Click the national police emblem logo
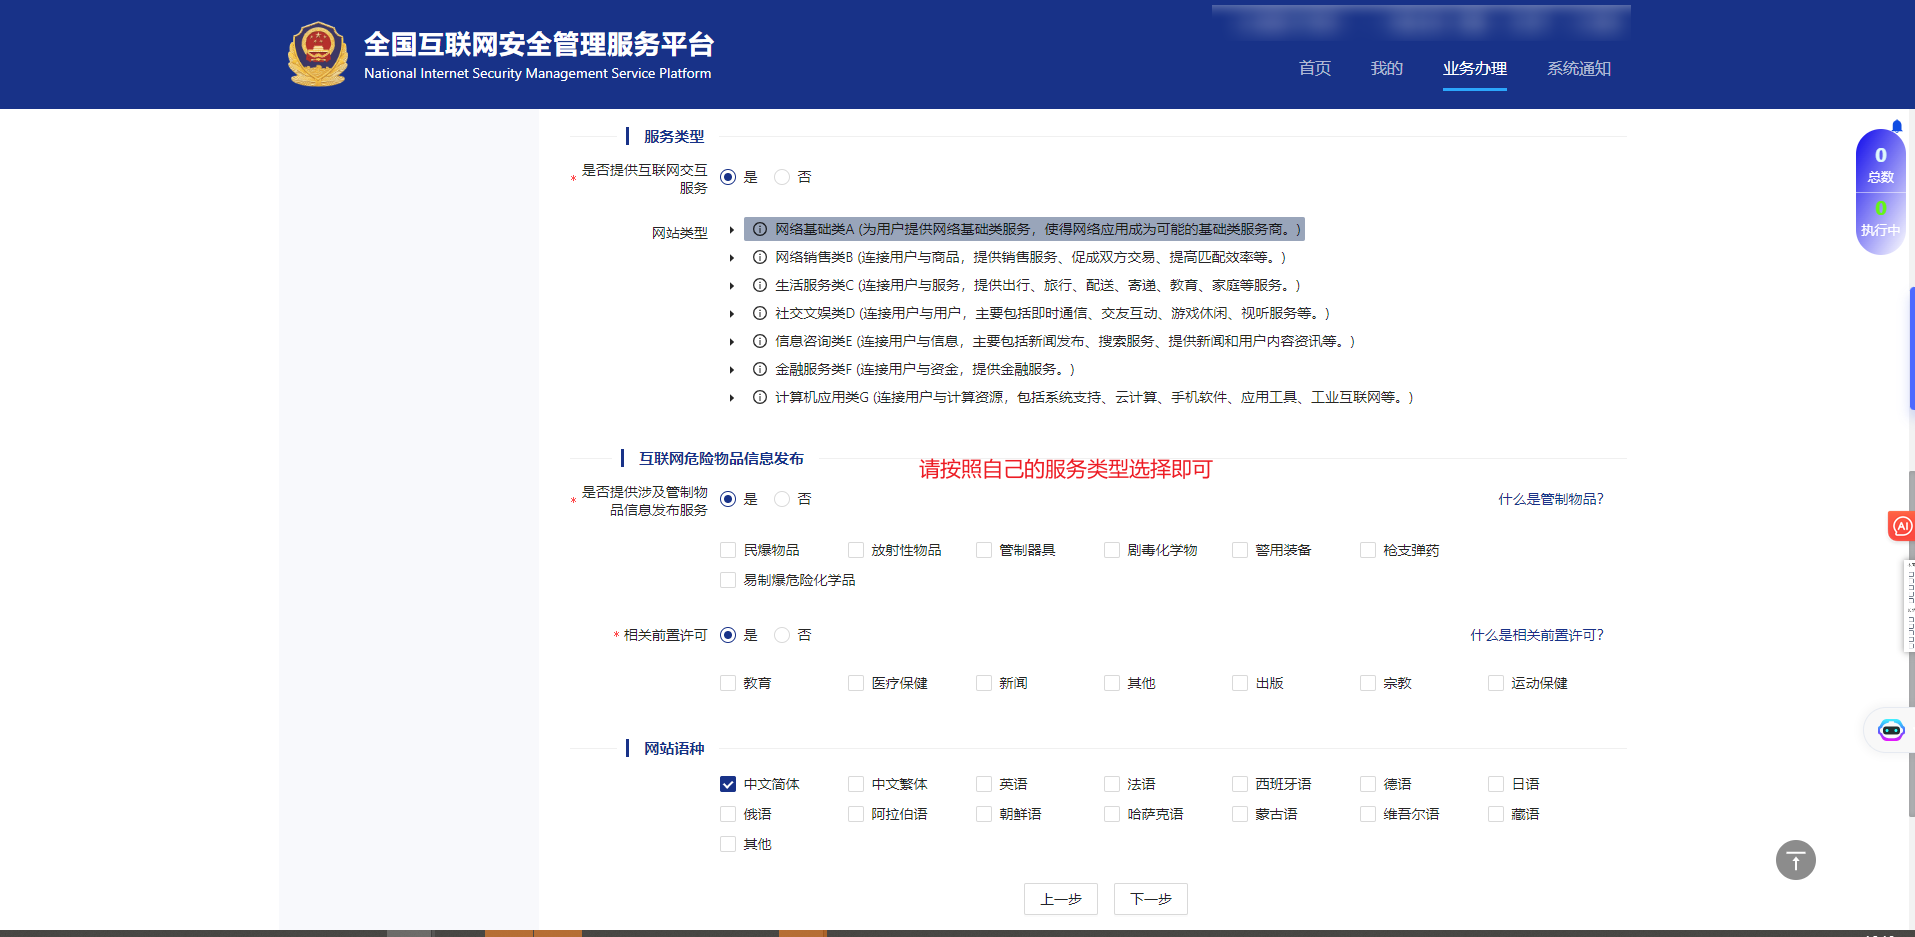Image resolution: width=1915 pixels, height=937 pixels. pos(317,54)
